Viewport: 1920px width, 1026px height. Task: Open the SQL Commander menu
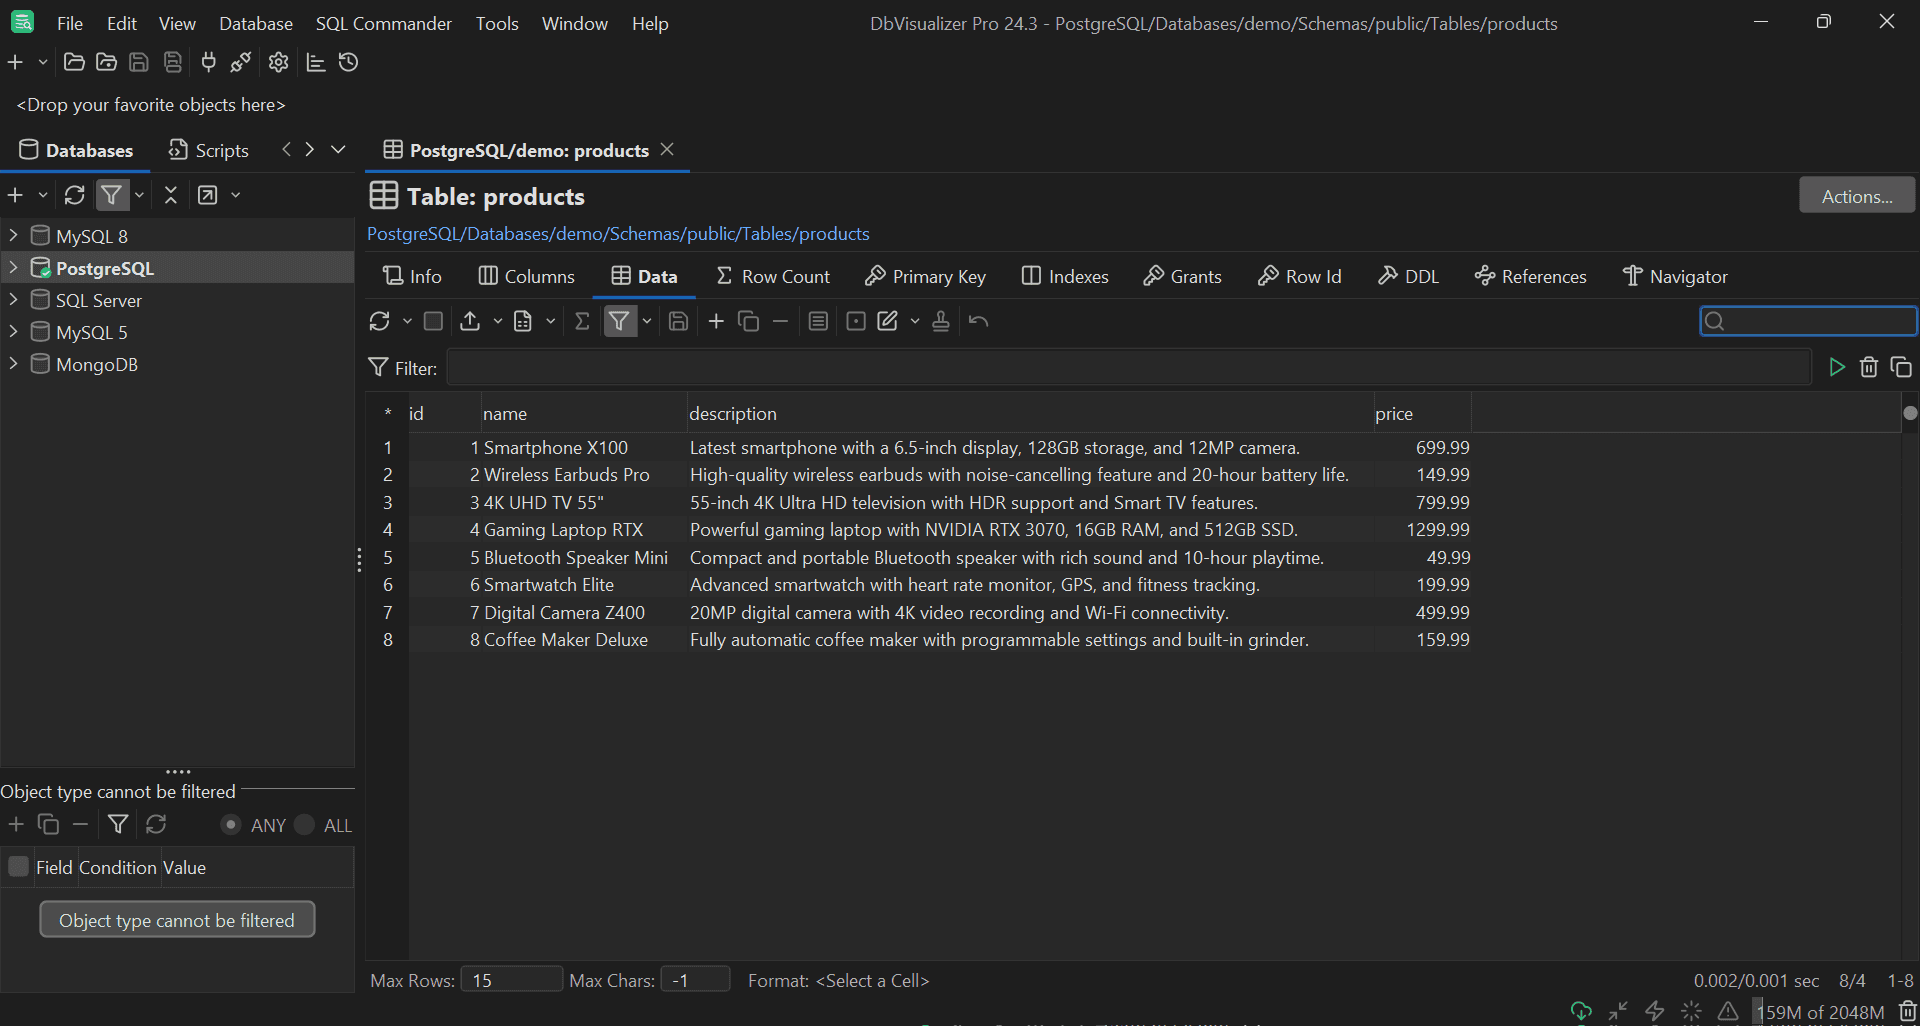tap(383, 23)
